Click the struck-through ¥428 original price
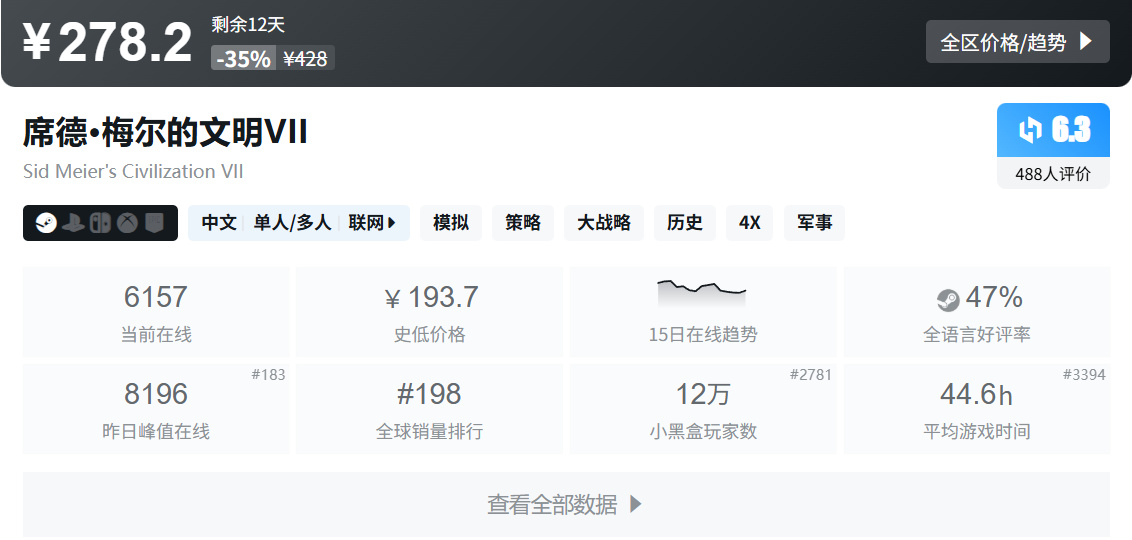This screenshot has width=1132, height=540. 305,58
